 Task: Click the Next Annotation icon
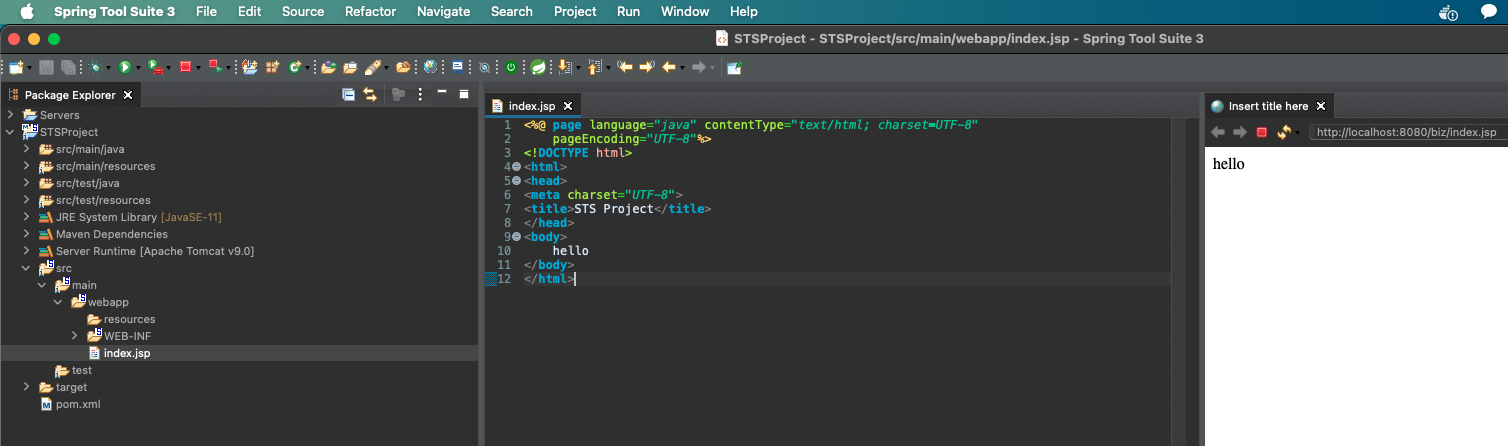(x=565, y=67)
